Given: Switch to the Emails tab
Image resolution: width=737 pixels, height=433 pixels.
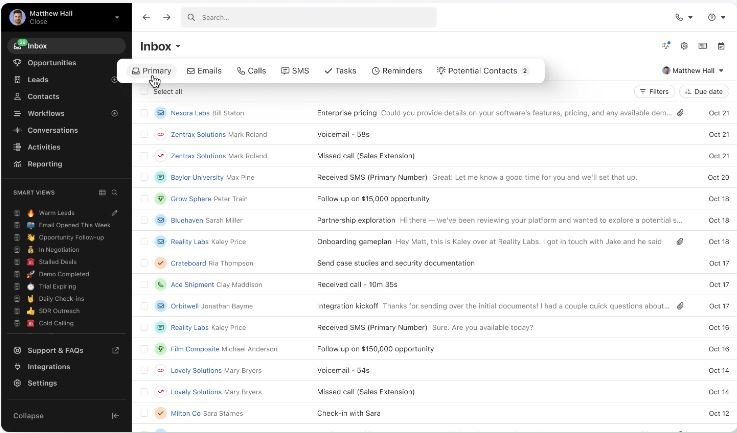Looking at the screenshot, I should [x=204, y=71].
